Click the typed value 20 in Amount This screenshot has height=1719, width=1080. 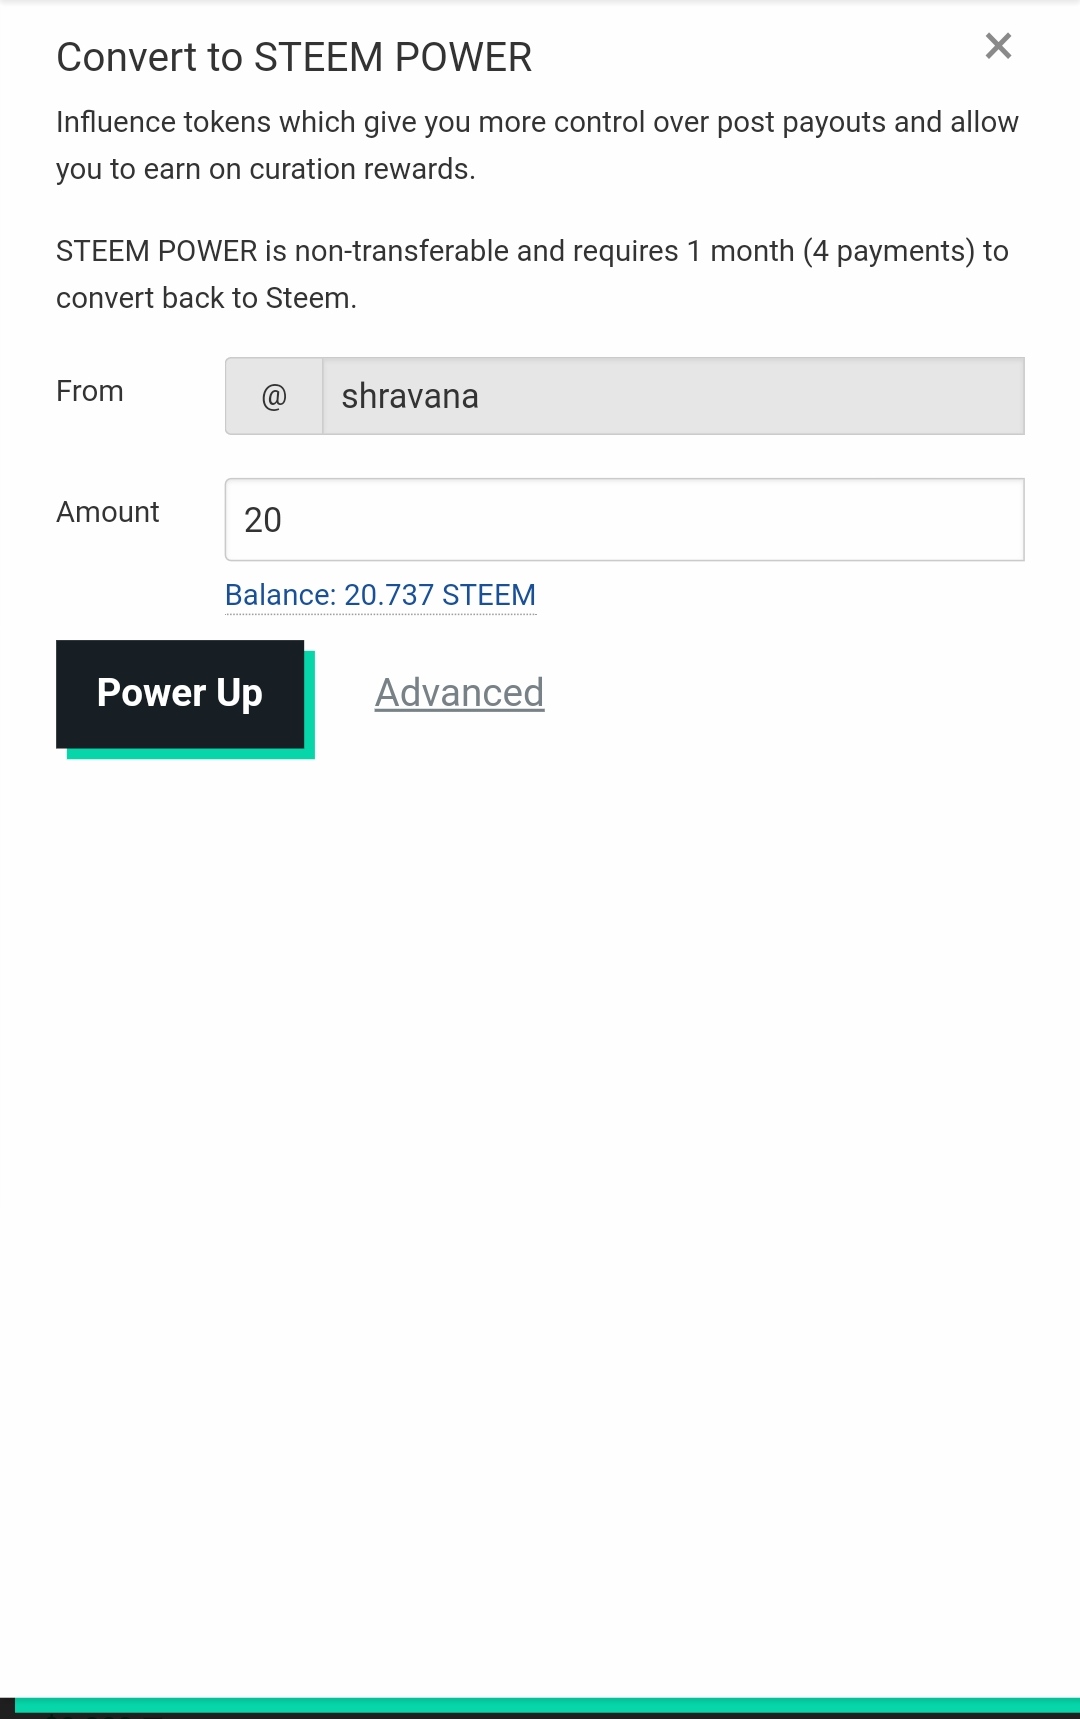(x=263, y=520)
